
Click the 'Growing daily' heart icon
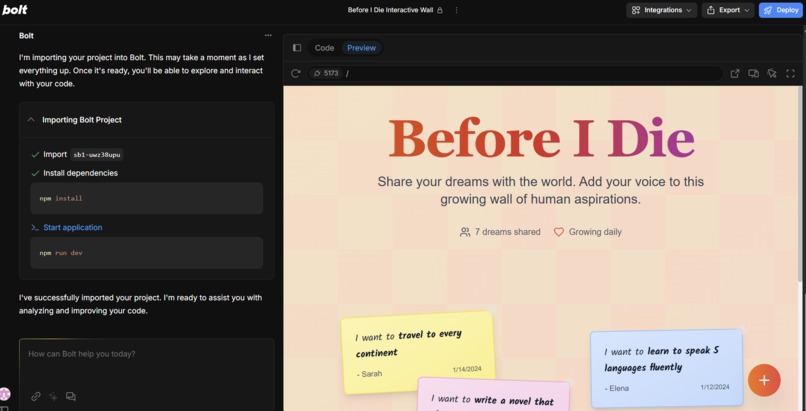click(x=559, y=232)
